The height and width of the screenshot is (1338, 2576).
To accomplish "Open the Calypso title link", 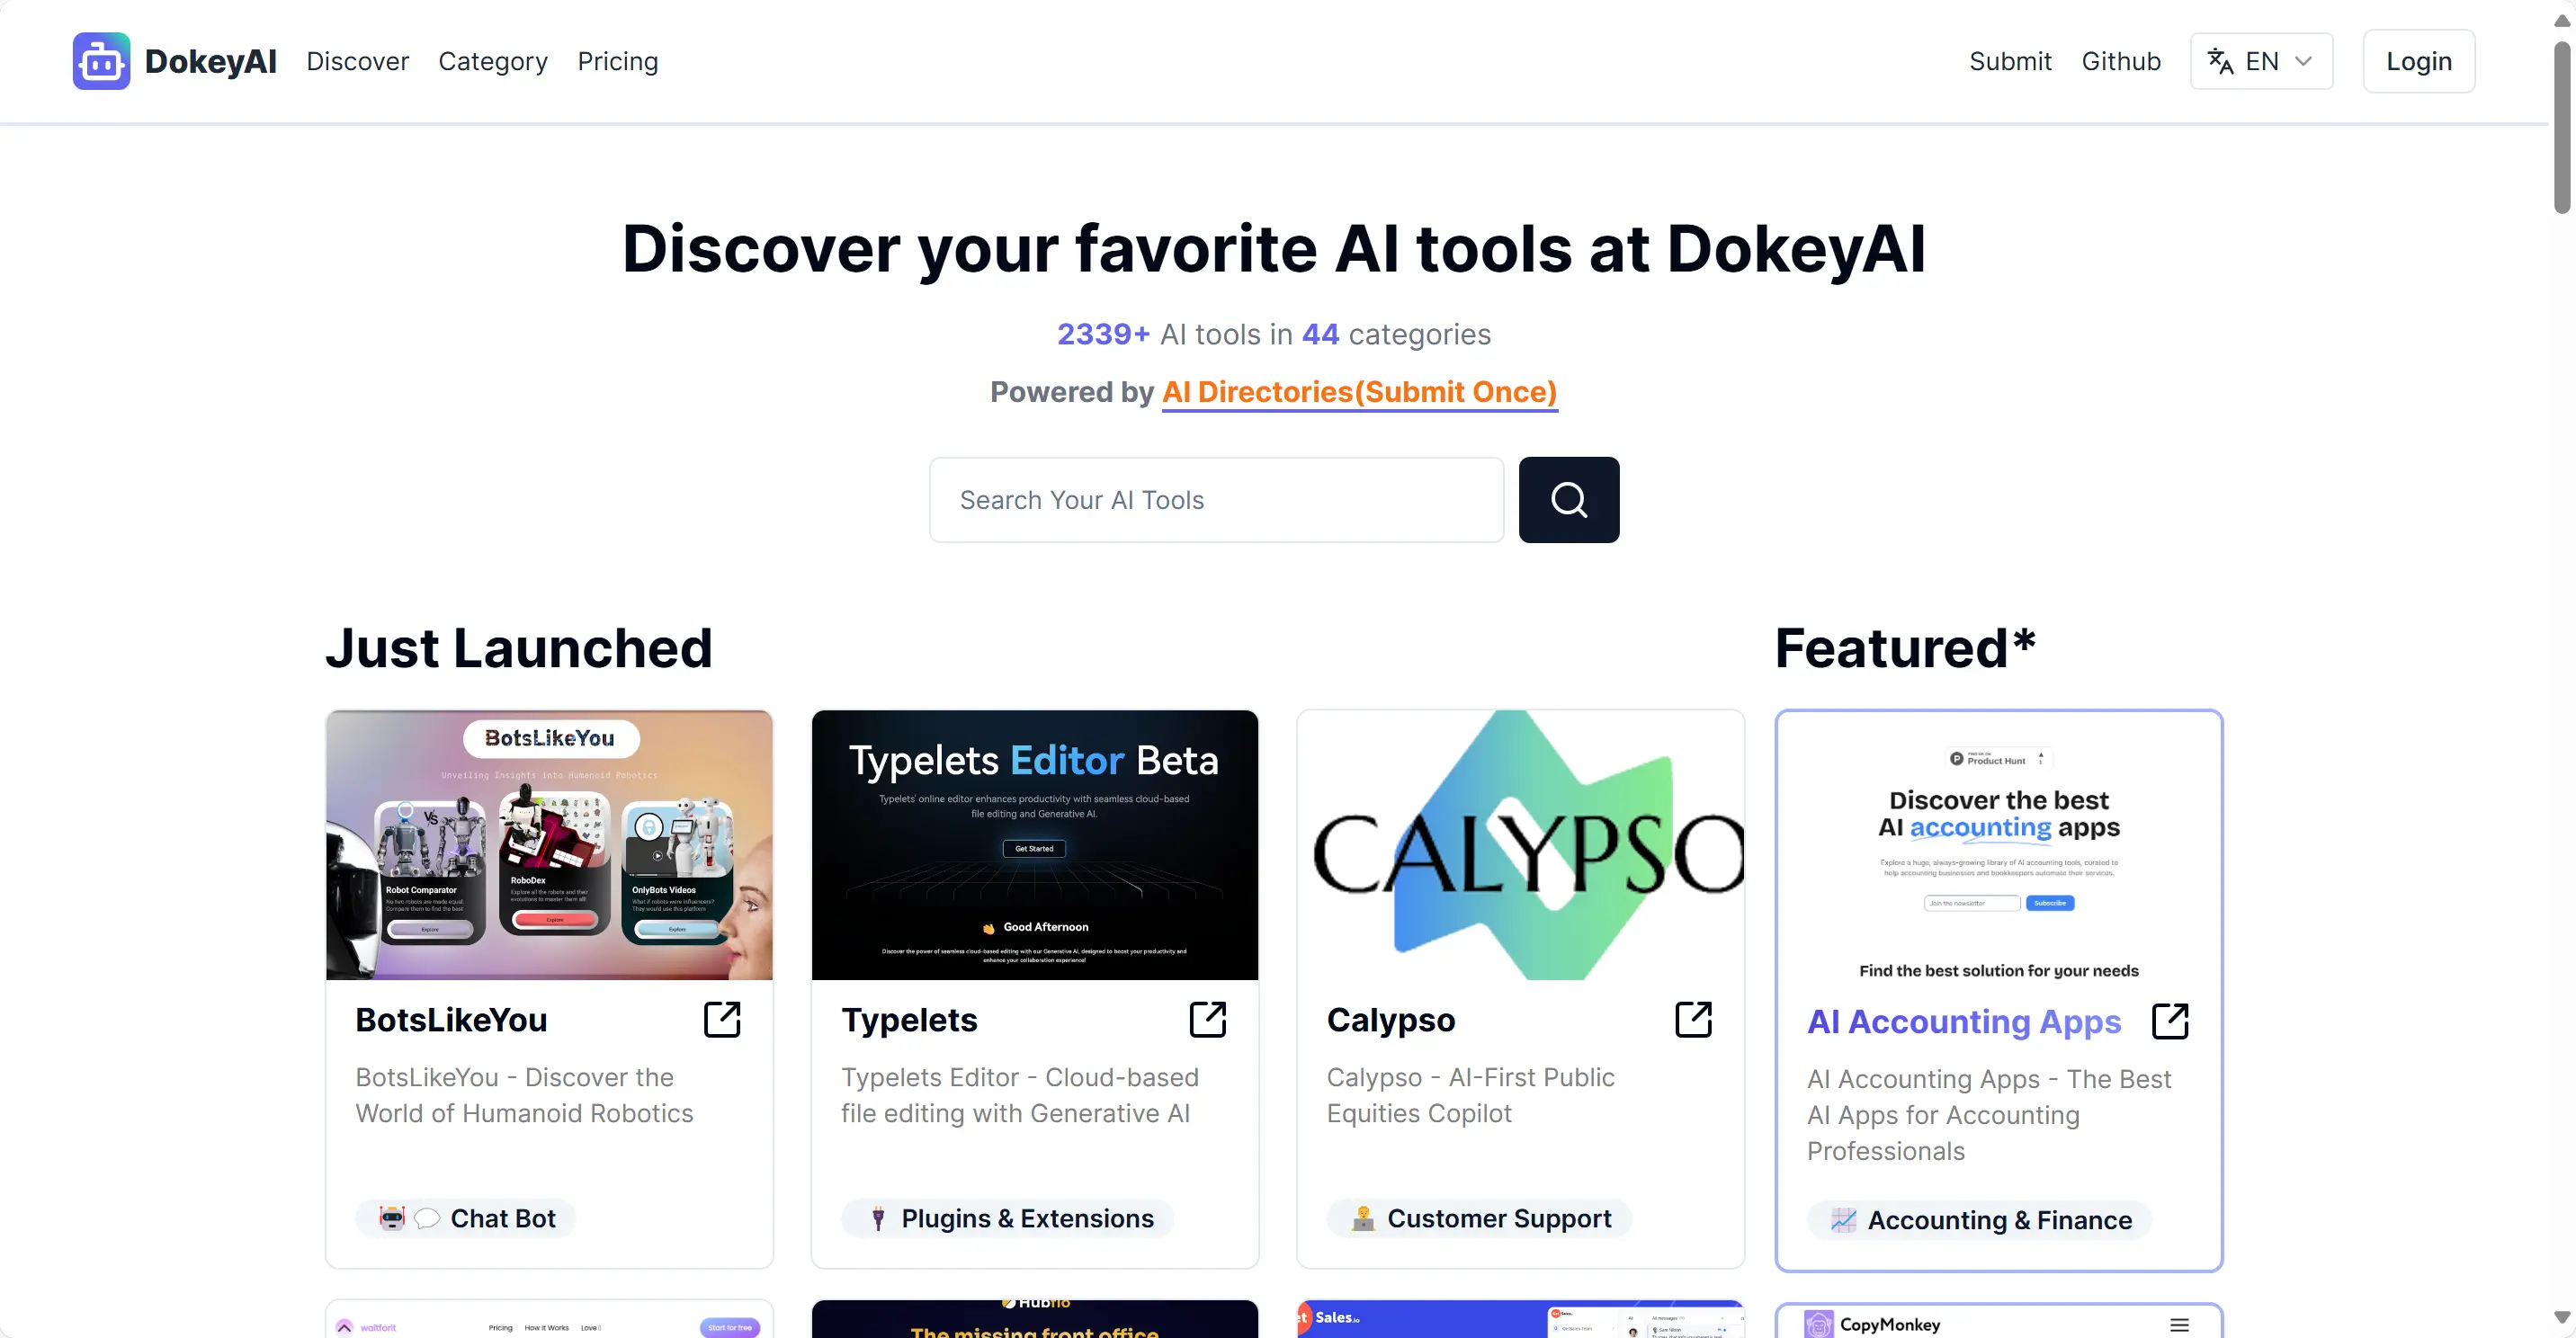I will [x=1391, y=1020].
